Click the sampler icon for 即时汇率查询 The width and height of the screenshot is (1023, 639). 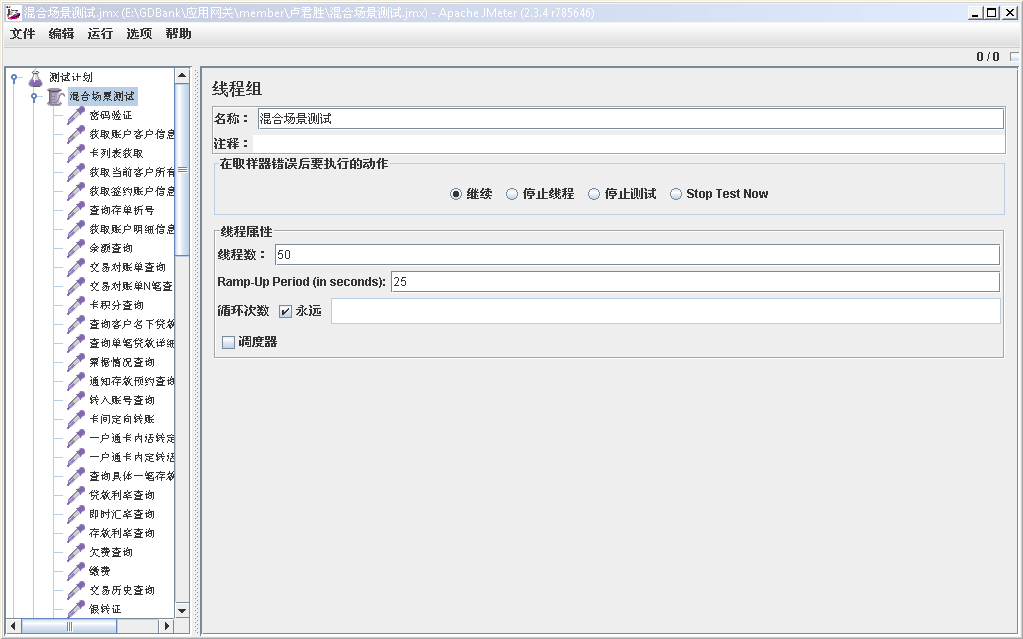point(76,514)
